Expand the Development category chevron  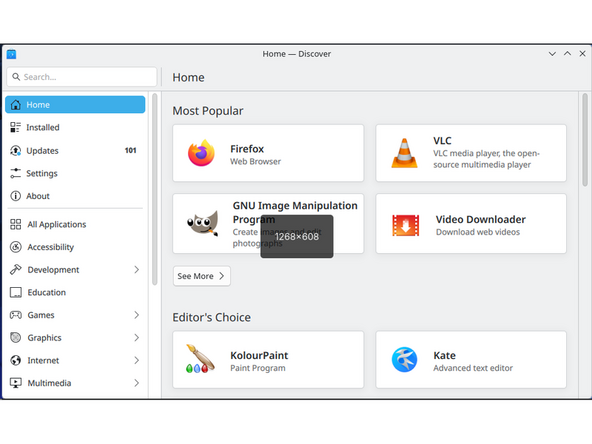click(x=137, y=270)
